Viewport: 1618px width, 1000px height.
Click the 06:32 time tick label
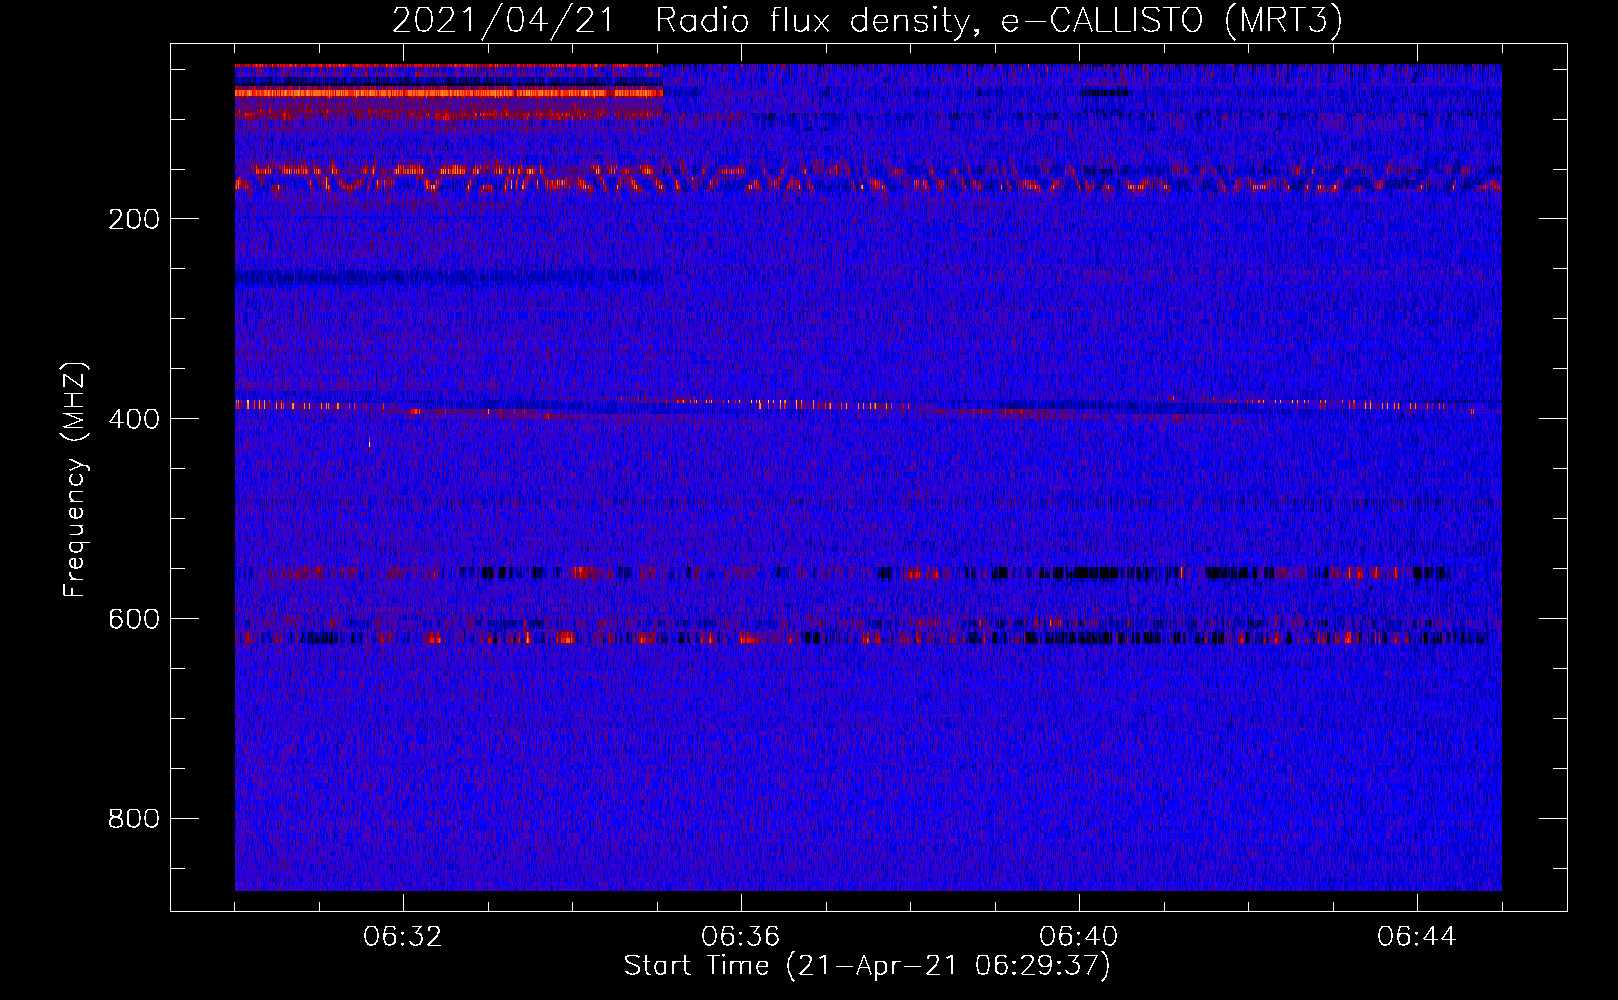click(403, 937)
